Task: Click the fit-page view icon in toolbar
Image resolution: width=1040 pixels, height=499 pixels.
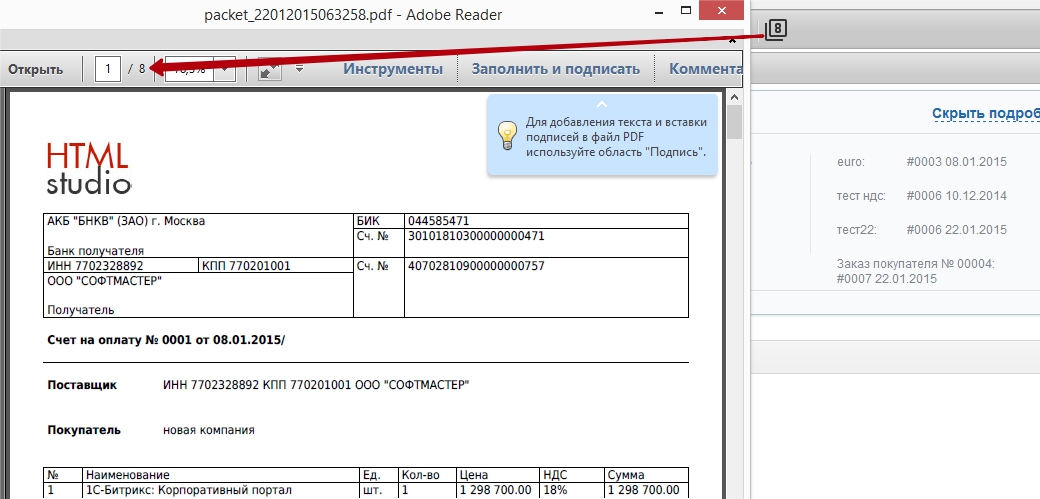Action: [x=269, y=70]
